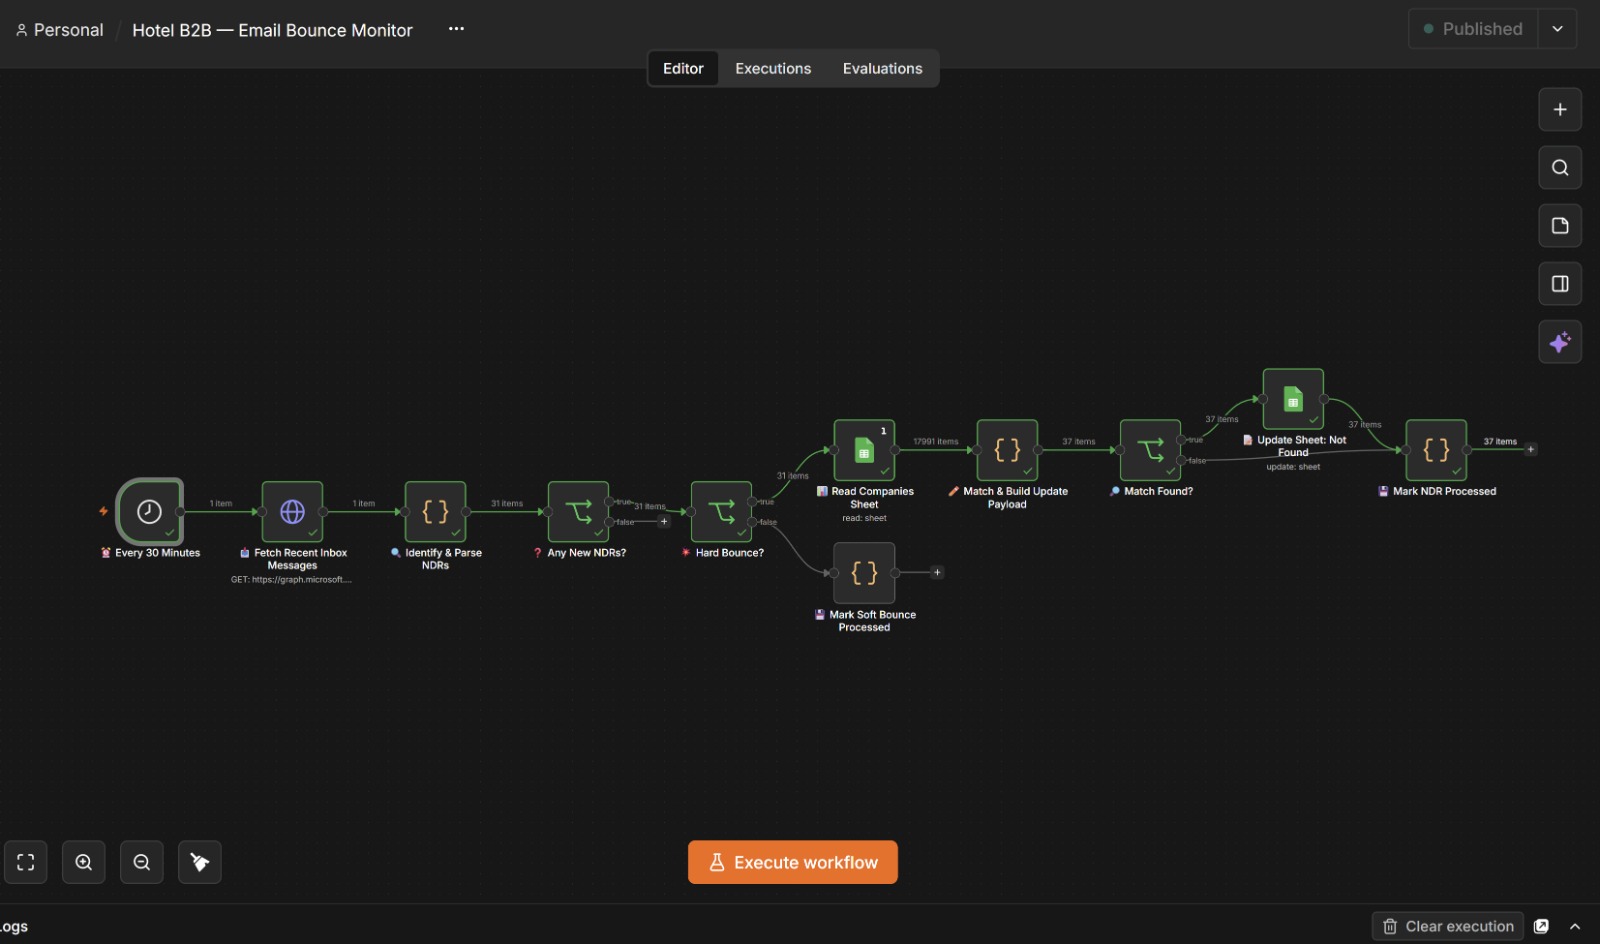The height and width of the screenshot is (944, 1600).
Task: Open the Hard Bounce? IF node
Action: point(721,511)
